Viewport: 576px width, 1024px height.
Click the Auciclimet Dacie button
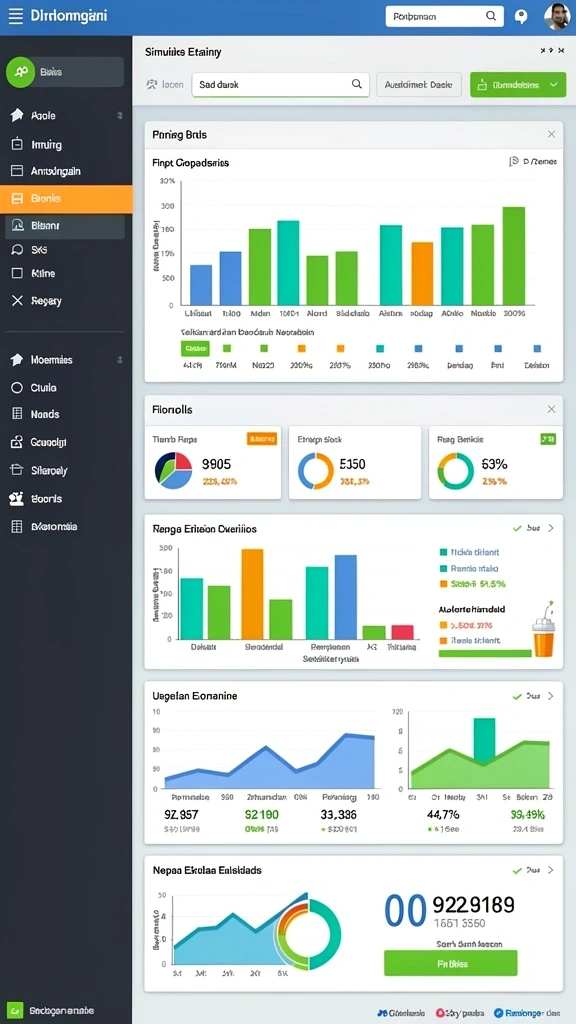coord(419,85)
